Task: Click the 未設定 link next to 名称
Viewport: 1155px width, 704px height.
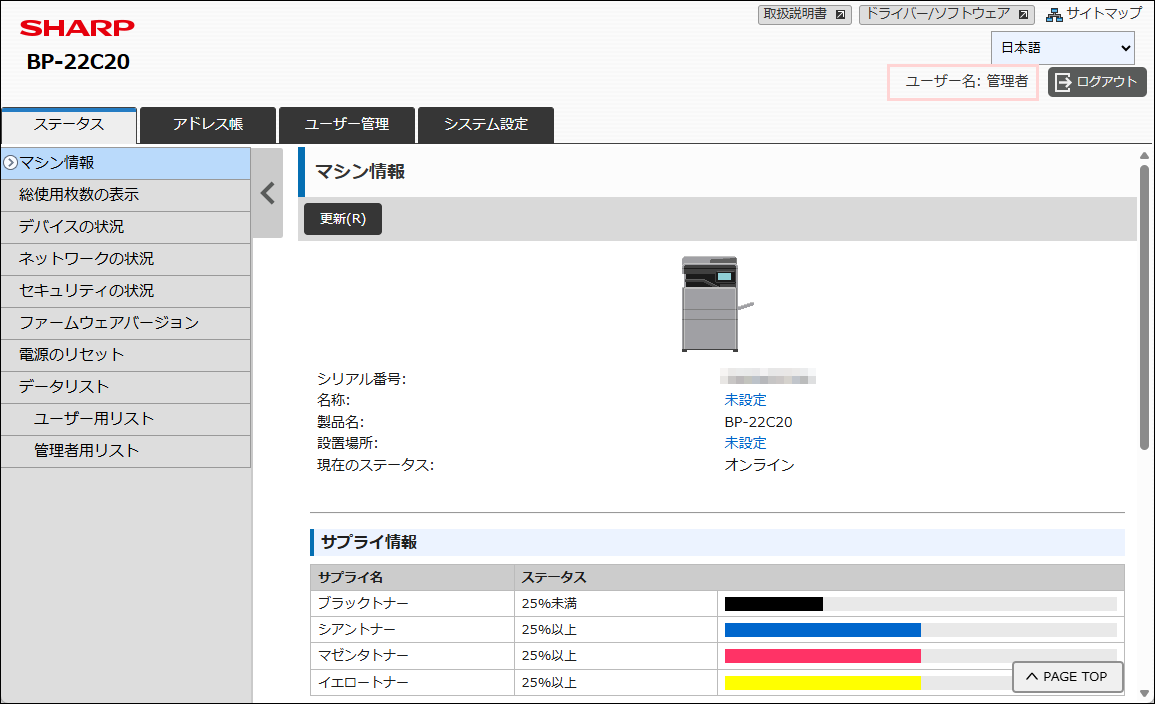Action: (x=745, y=401)
